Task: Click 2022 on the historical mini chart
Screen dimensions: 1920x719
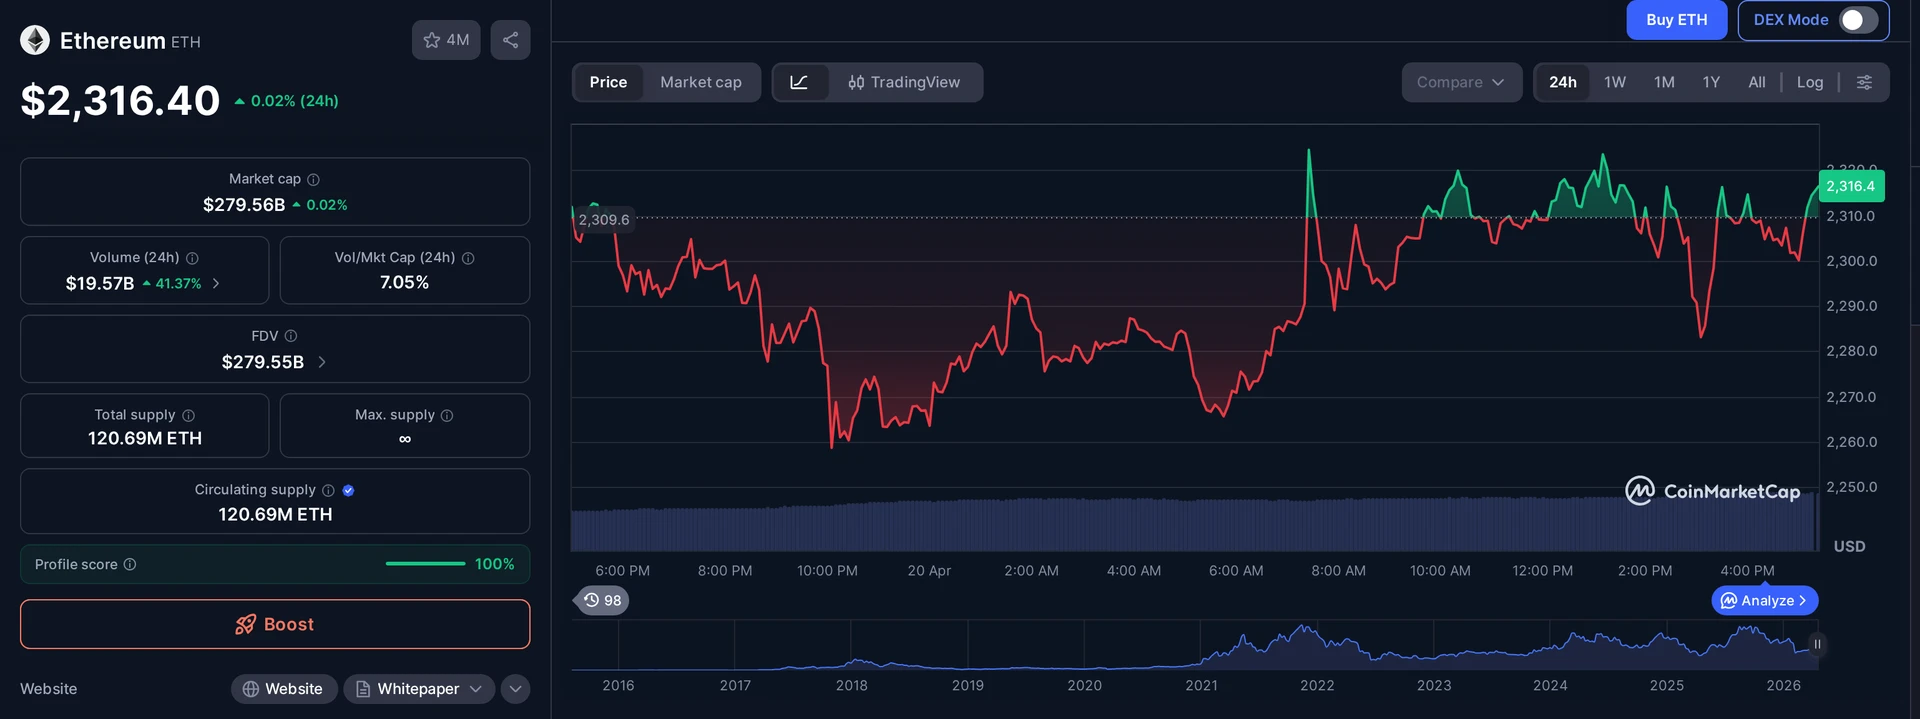Action: coord(1317,685)
